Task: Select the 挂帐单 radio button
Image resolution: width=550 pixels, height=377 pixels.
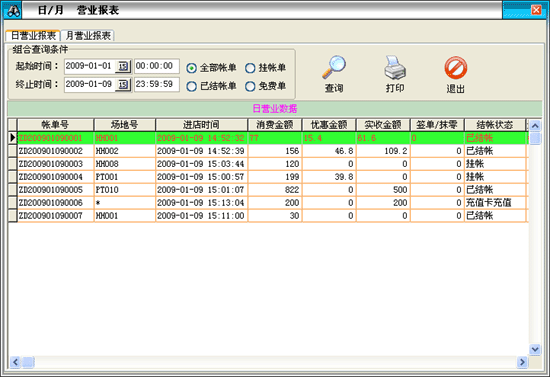Action: click(x=250, y=68)
